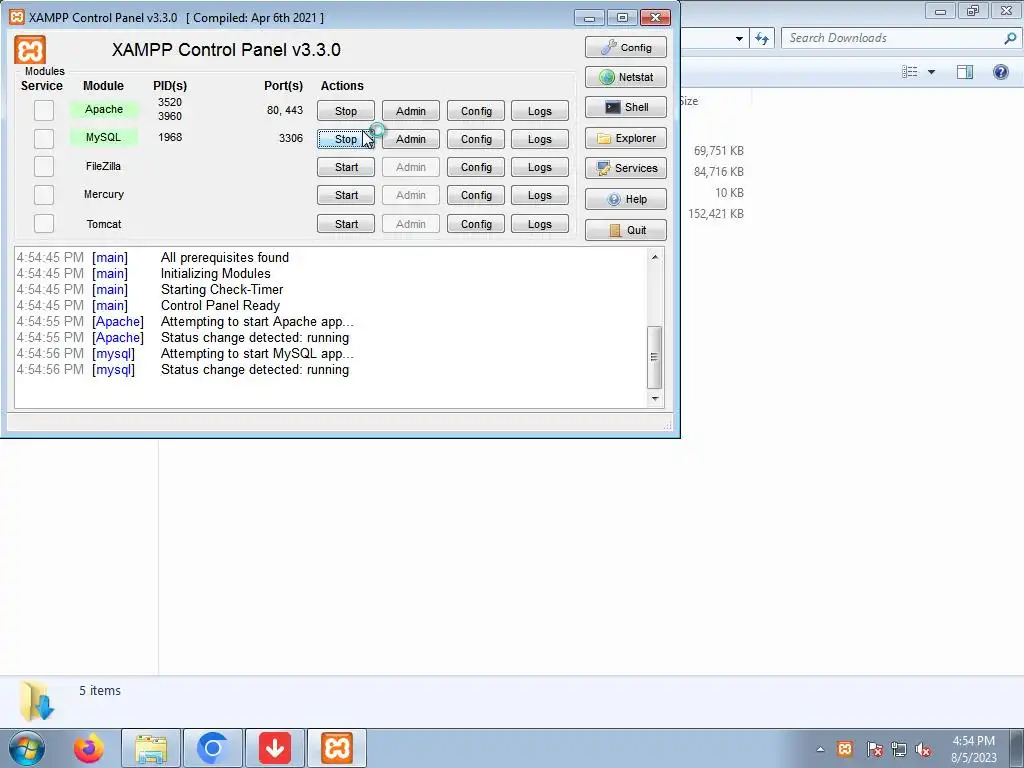This screenshot has height=768, width=1024.
Task: Launch the Shell terminal button
Action: coord(626,107)
